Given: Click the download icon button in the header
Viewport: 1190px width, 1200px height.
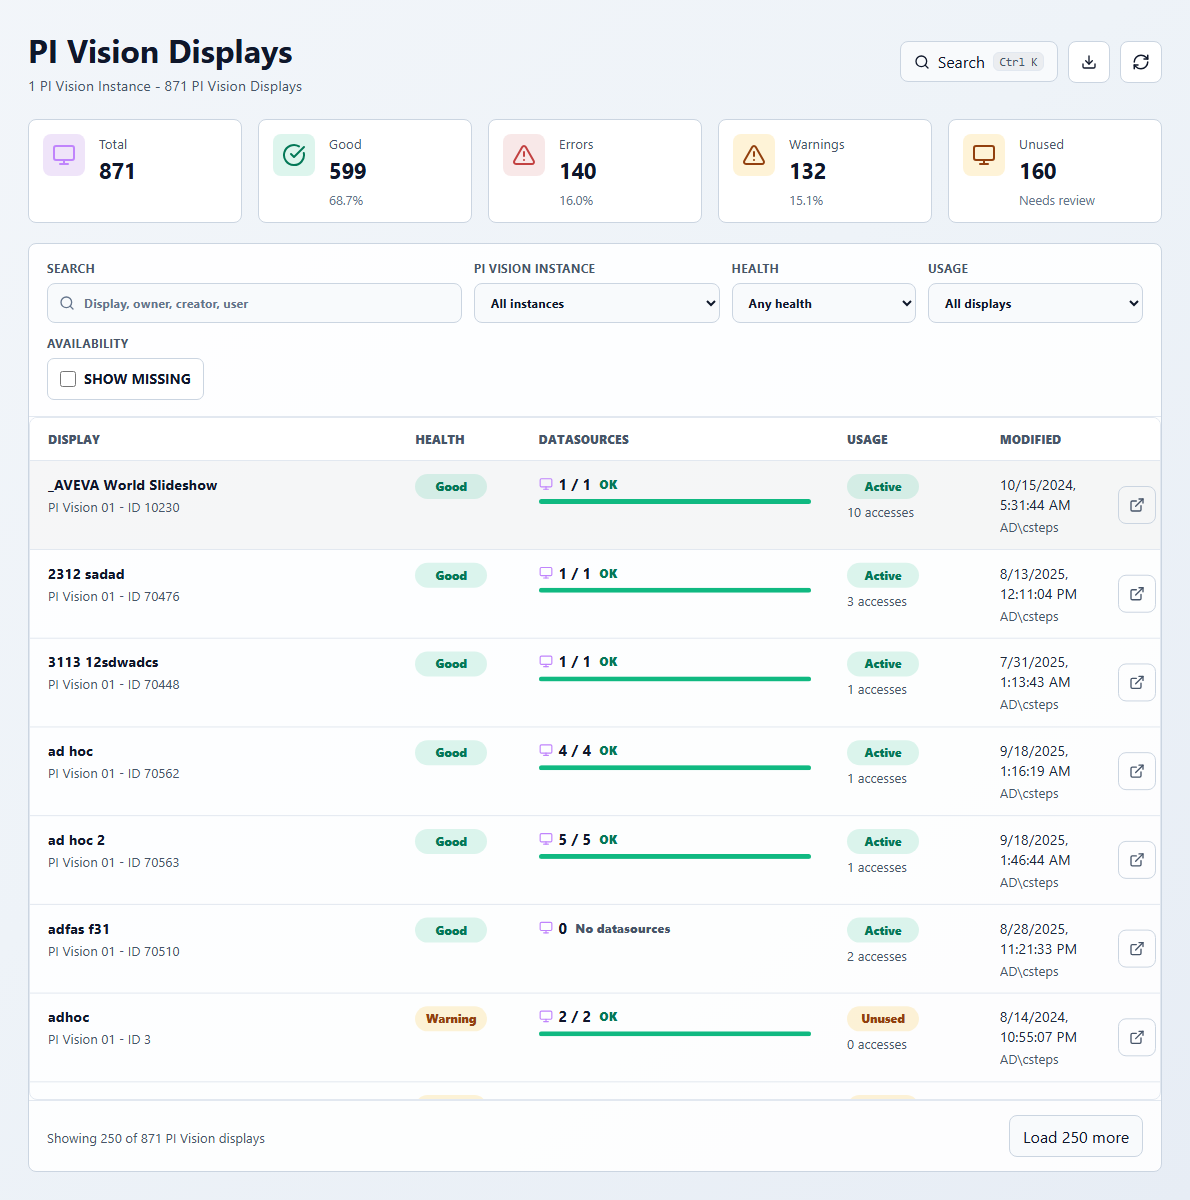Looking at the screenshot, I should coord(1089,62).
